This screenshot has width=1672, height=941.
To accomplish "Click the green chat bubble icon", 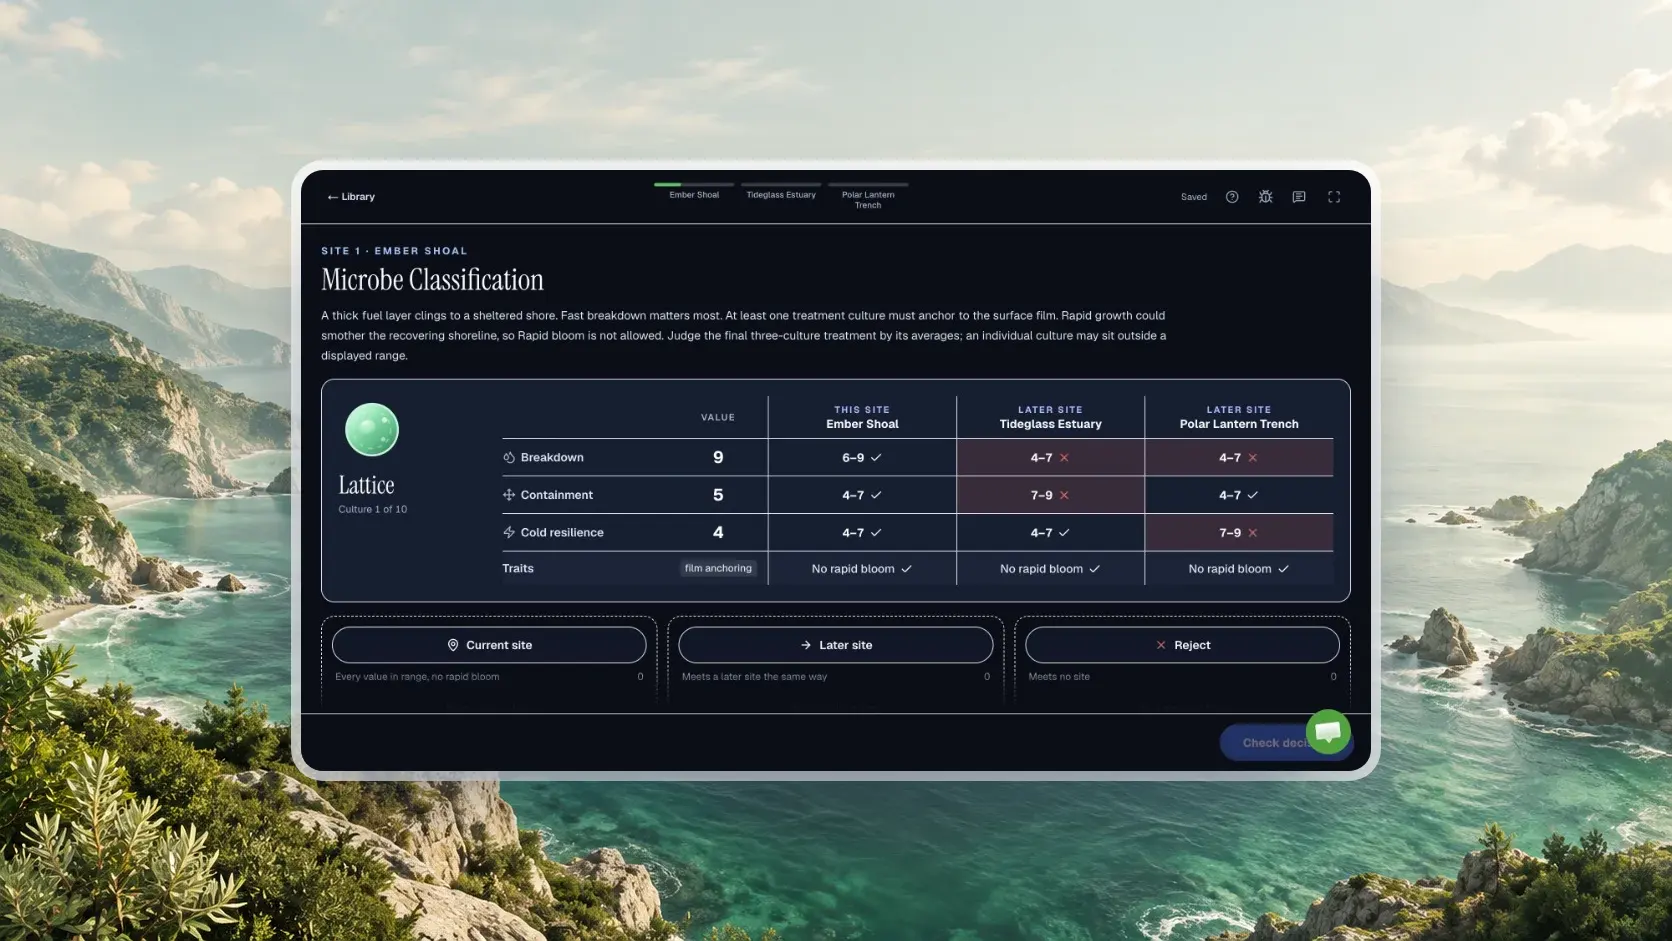I will coord(1328,732).
